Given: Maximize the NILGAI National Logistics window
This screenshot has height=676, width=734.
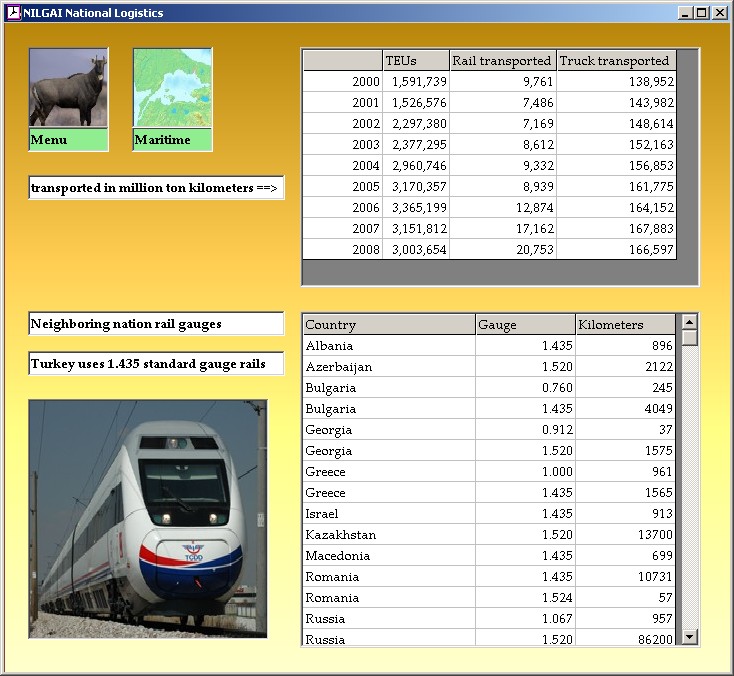Looking at the screenshot, I should tap(702, 13).
